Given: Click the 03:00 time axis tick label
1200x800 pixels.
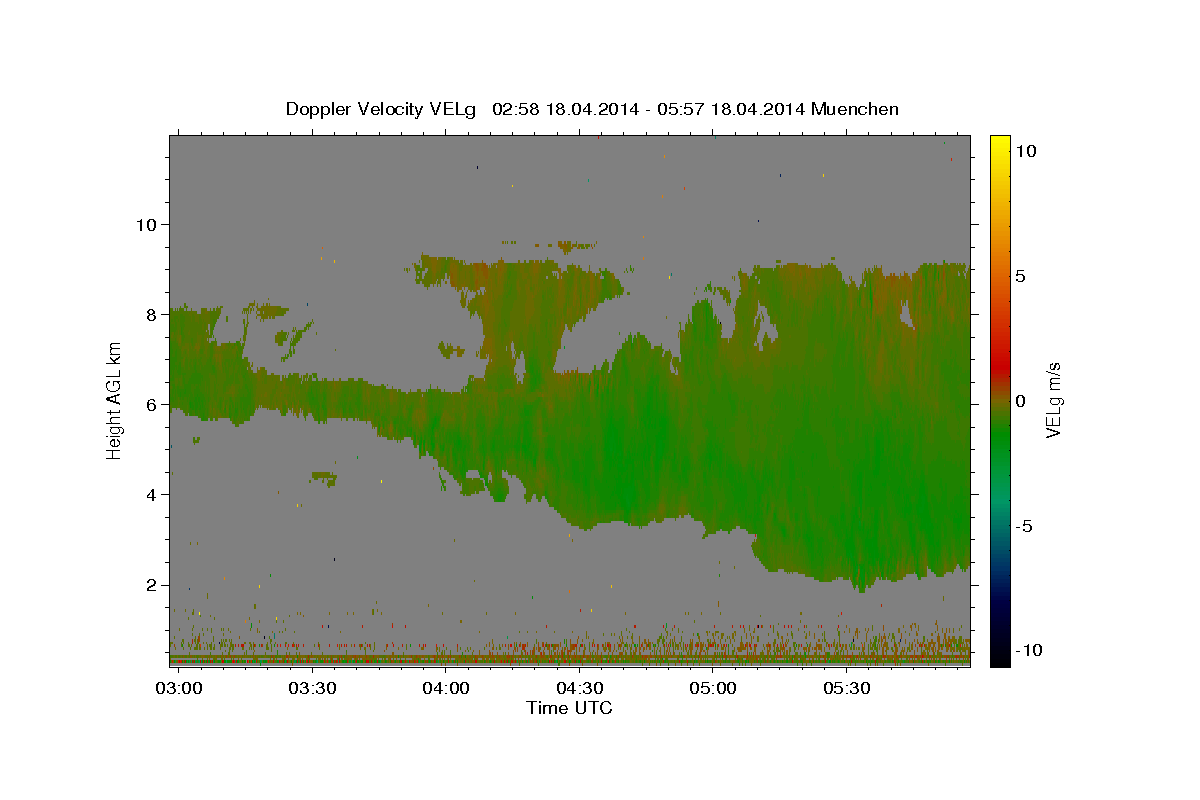Looking at the screenshot, I should pyautogui.click(x=179, y=689).
